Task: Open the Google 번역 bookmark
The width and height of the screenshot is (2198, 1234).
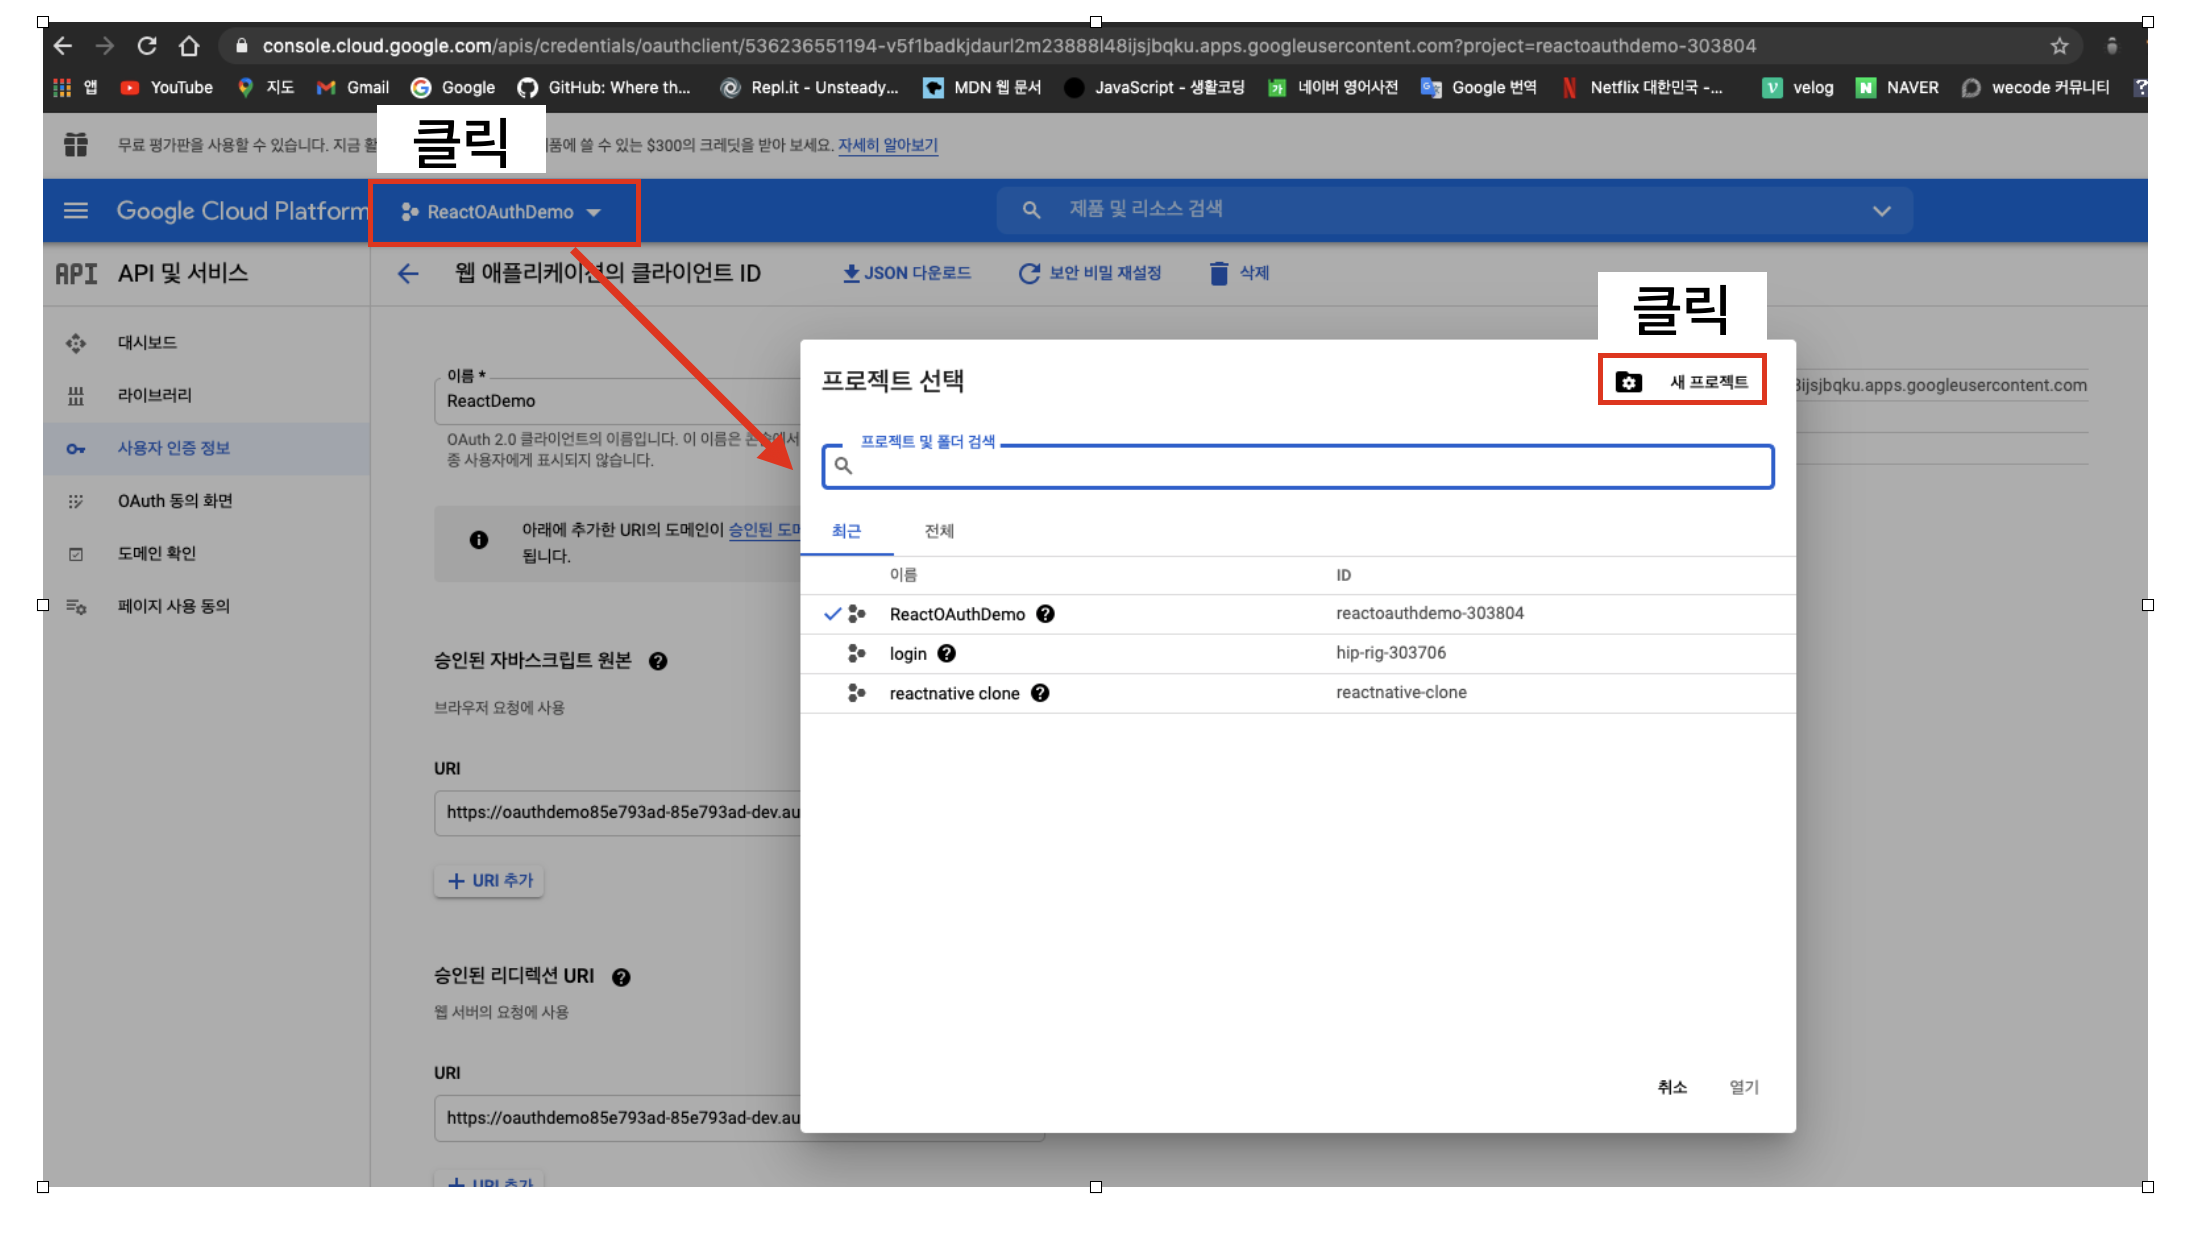Action: coord(1479,88)
